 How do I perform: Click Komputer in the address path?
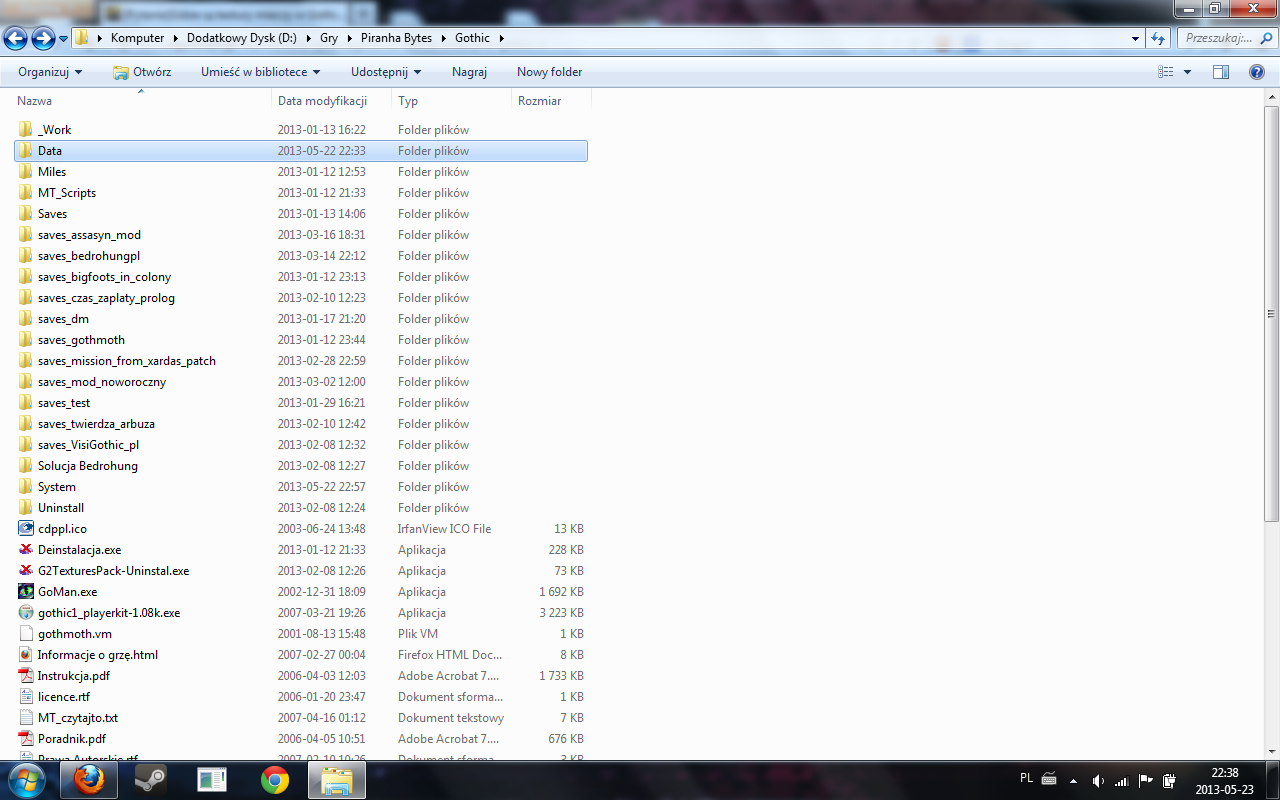pos(138,38)
